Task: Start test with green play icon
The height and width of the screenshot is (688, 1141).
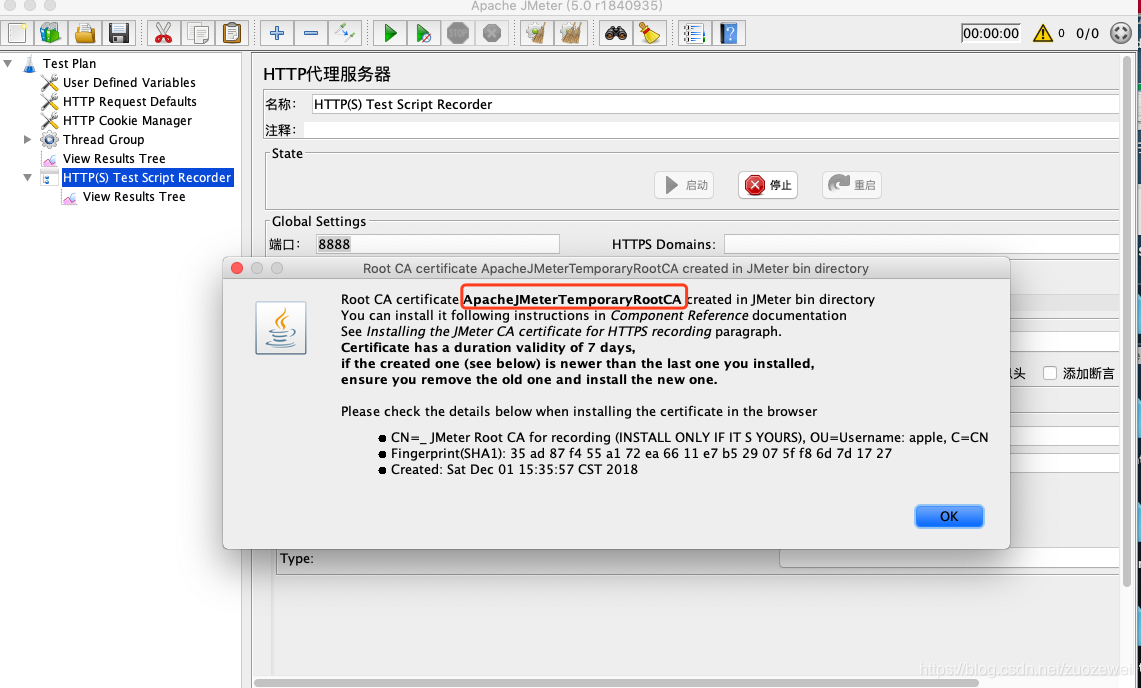Action: [390, 33]
